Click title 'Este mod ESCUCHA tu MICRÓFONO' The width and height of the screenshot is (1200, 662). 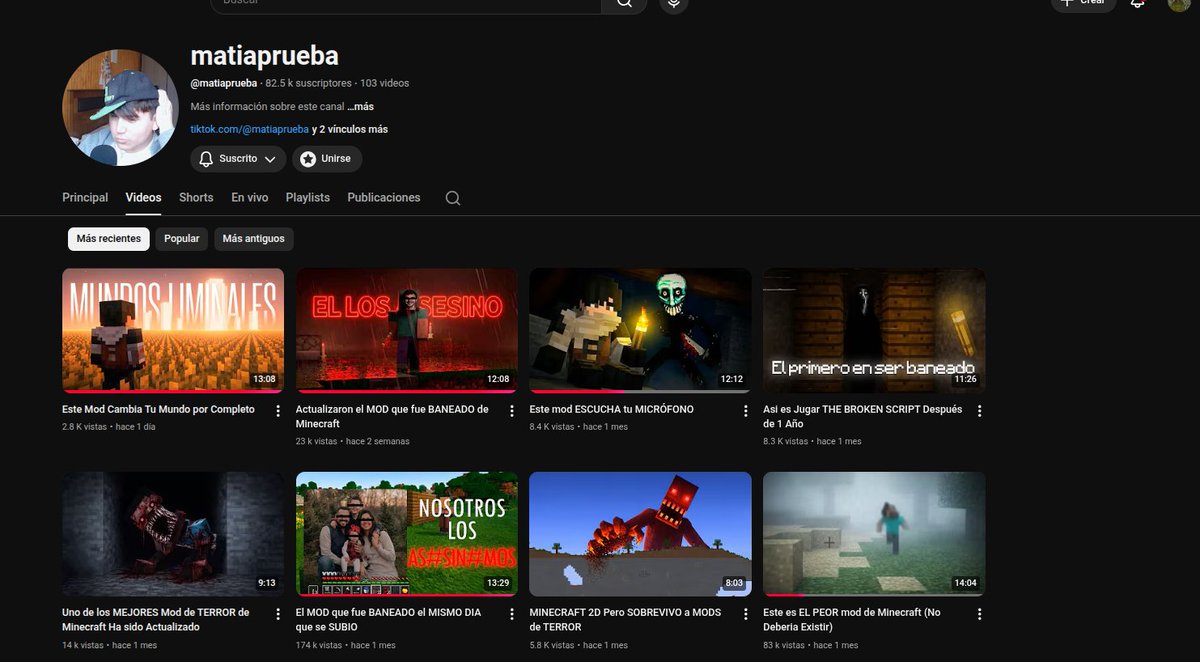611,409
